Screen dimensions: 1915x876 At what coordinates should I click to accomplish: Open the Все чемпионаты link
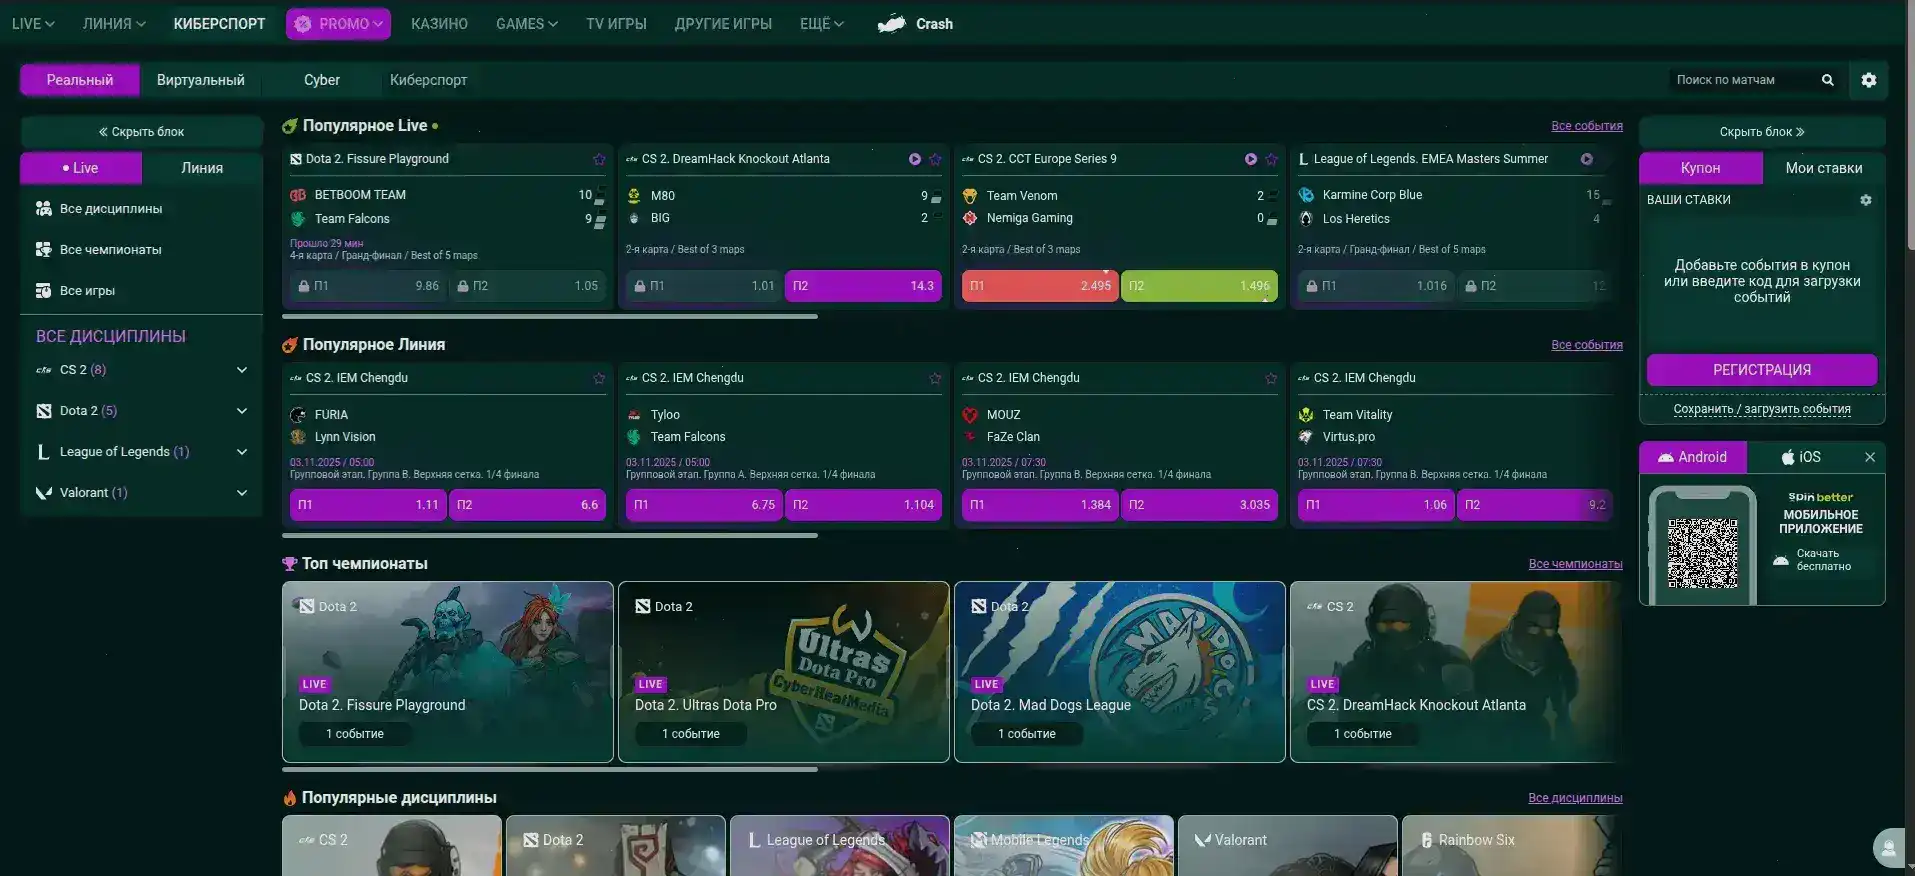click(x=1575, y=564)
